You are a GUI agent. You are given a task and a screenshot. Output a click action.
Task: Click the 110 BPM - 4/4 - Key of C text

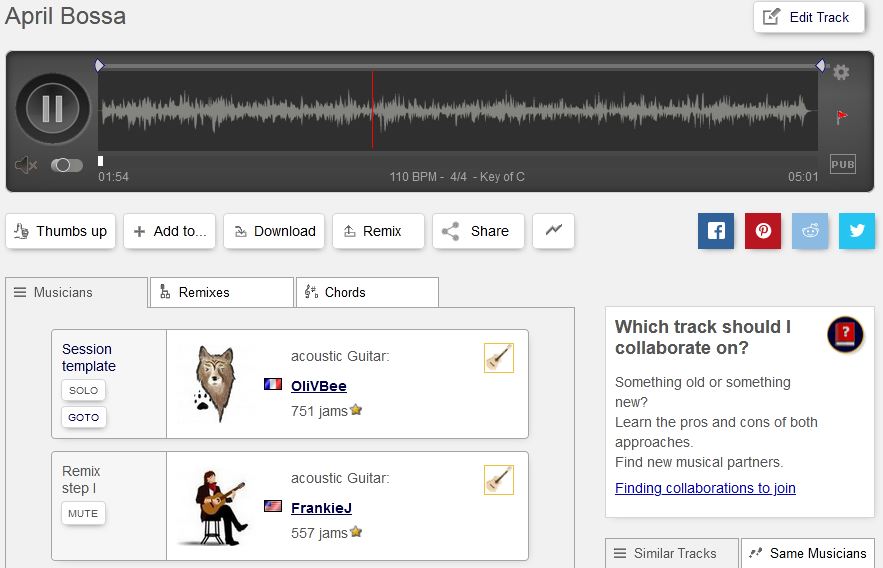point(457,177)
